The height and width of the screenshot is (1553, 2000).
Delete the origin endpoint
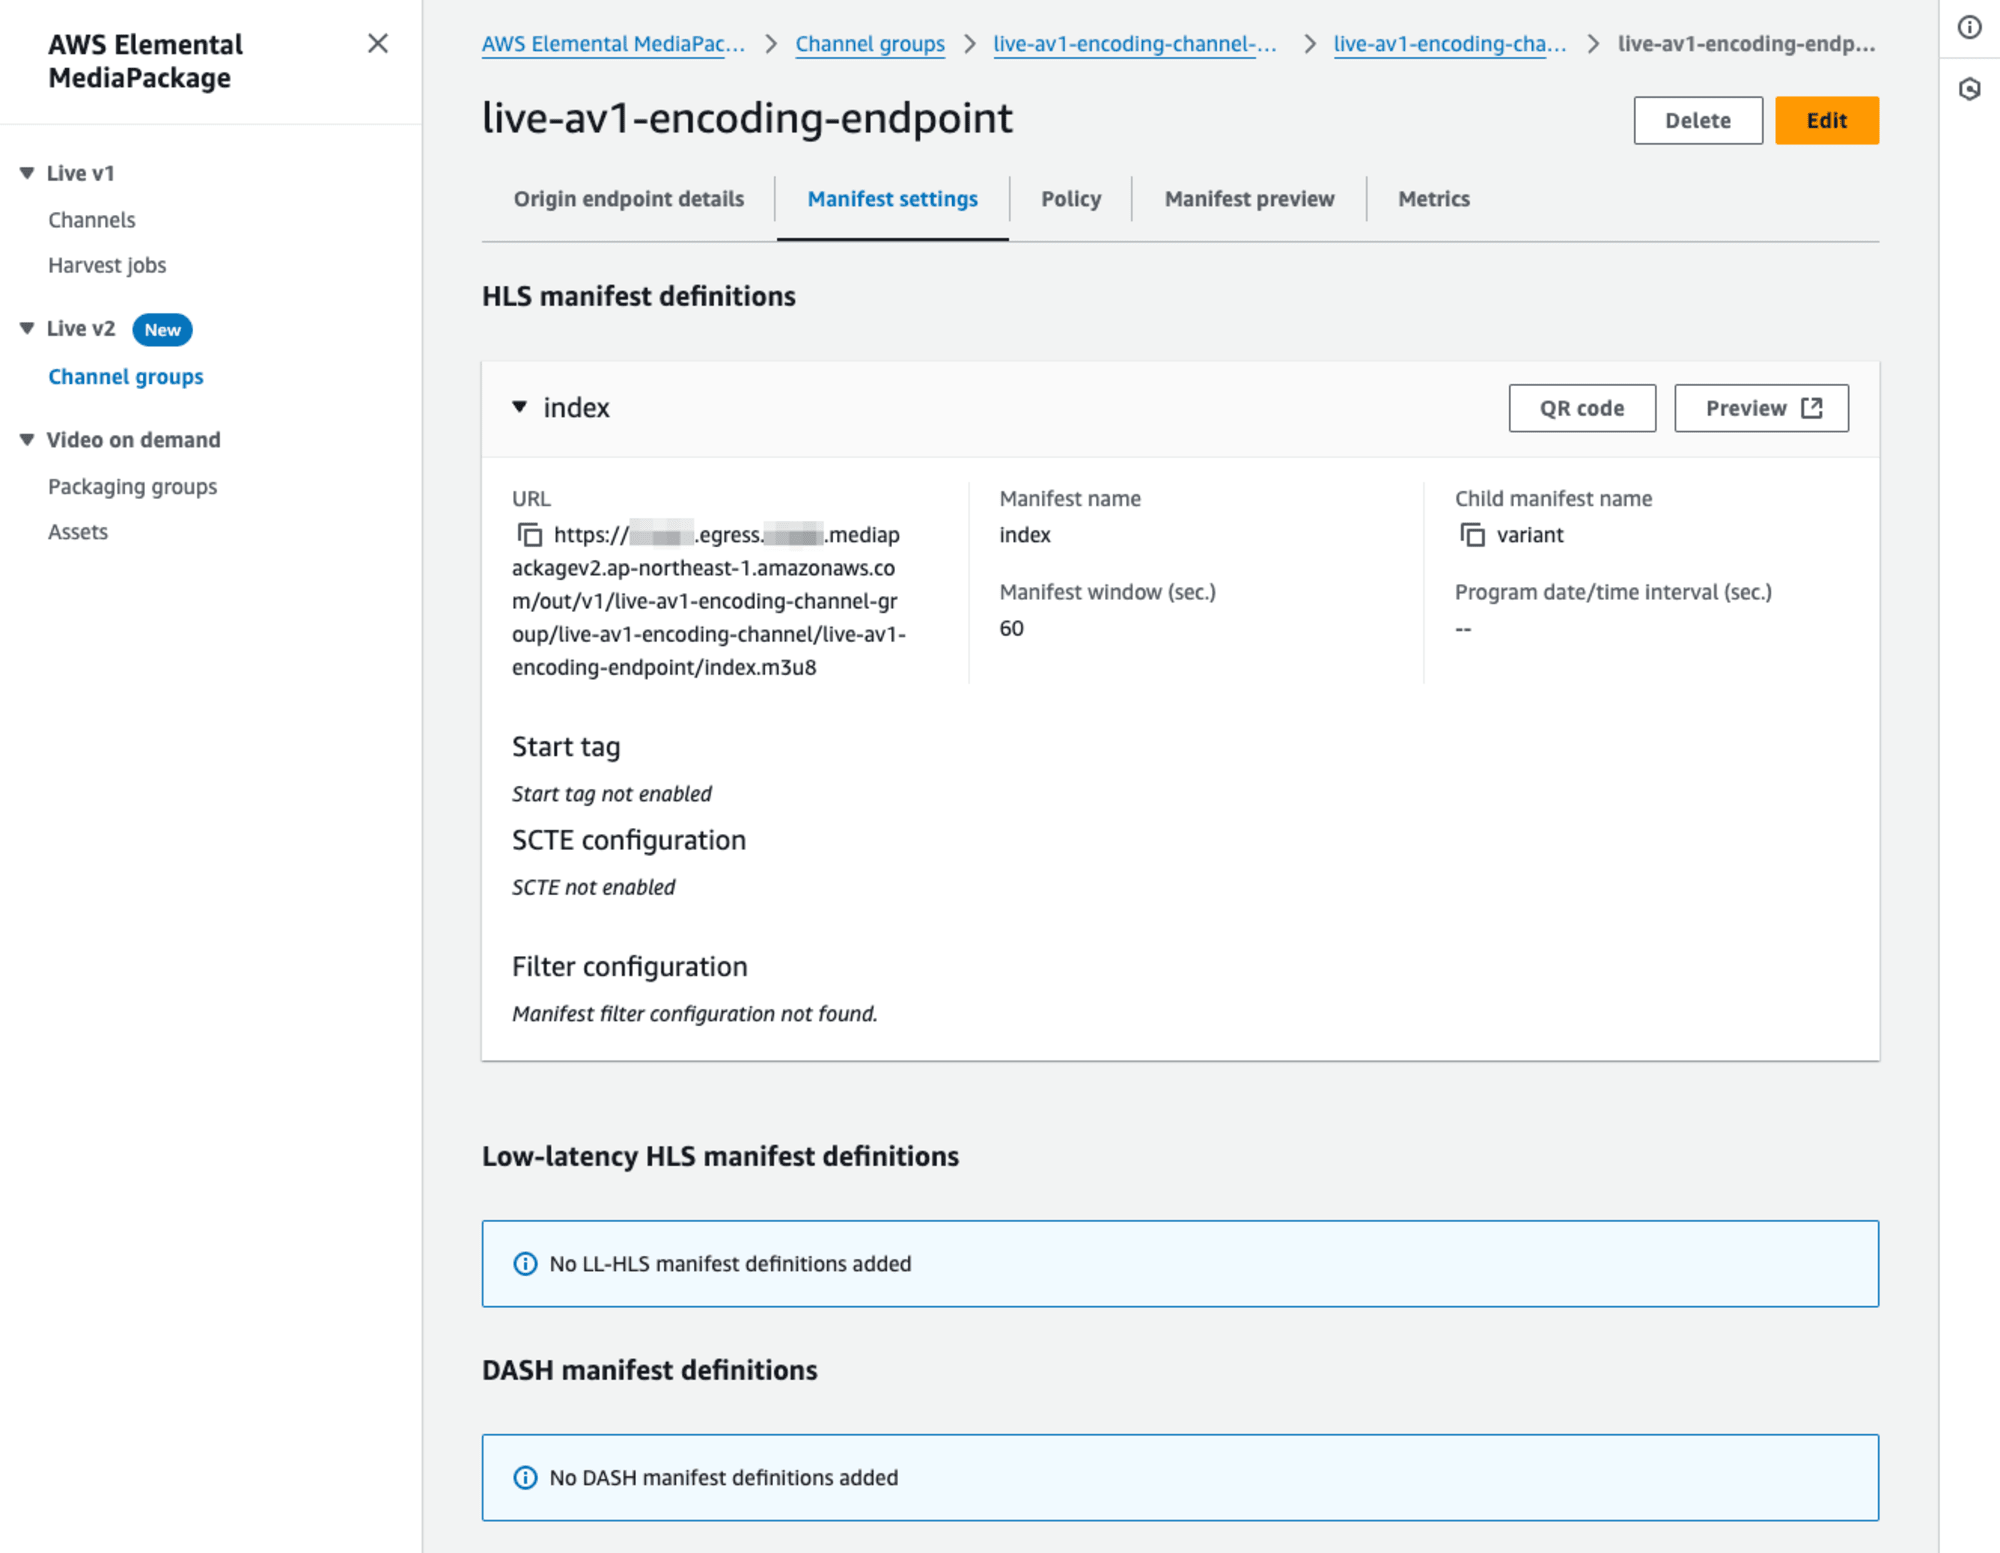[1698, 121]
